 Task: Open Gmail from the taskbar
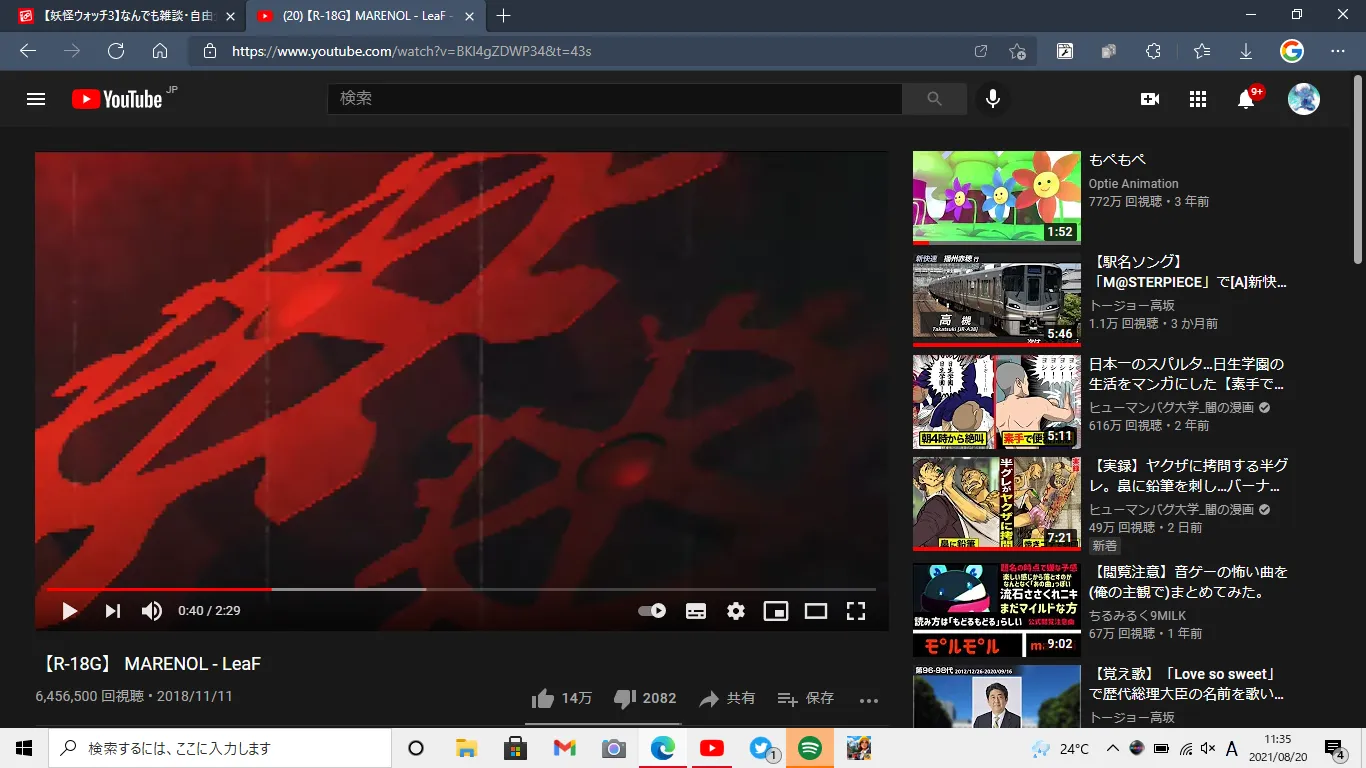tap(564, 748)
